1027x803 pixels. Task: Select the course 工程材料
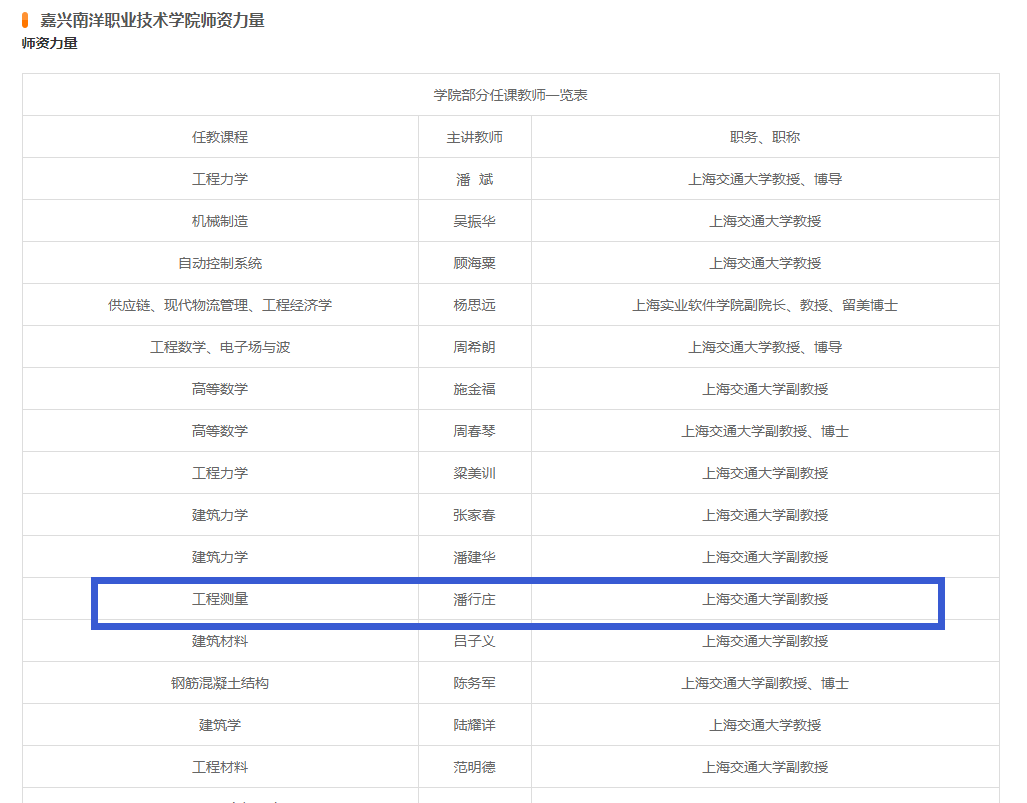(x=220, y=767)
